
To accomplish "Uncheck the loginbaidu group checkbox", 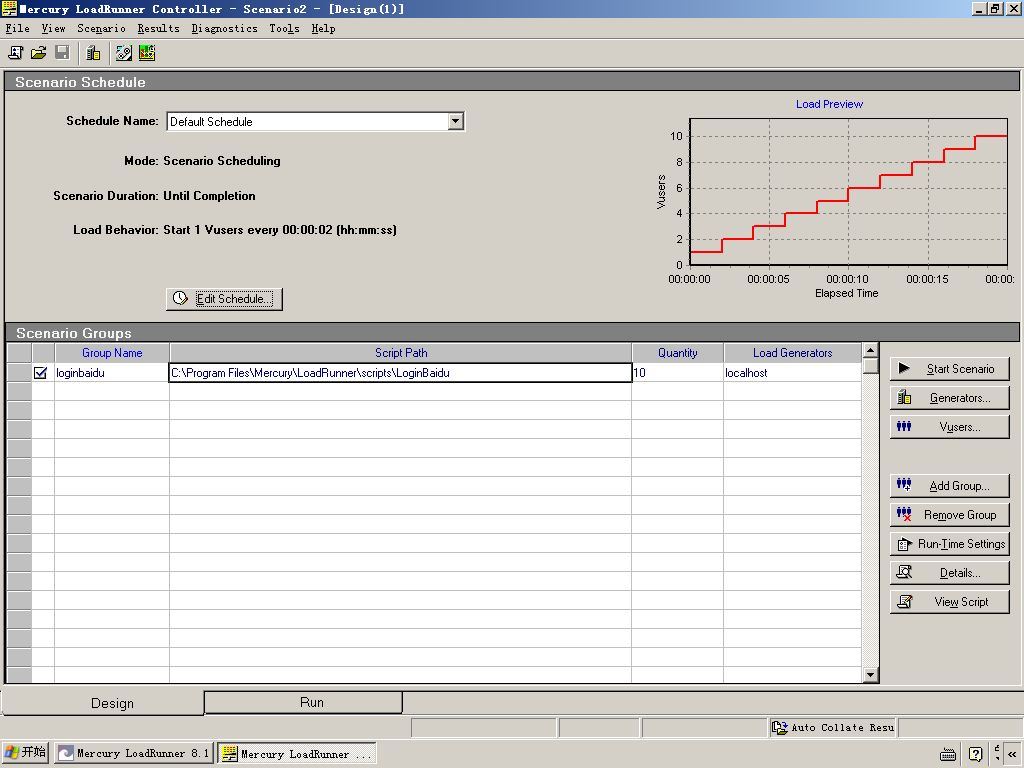I will point(40,373).
